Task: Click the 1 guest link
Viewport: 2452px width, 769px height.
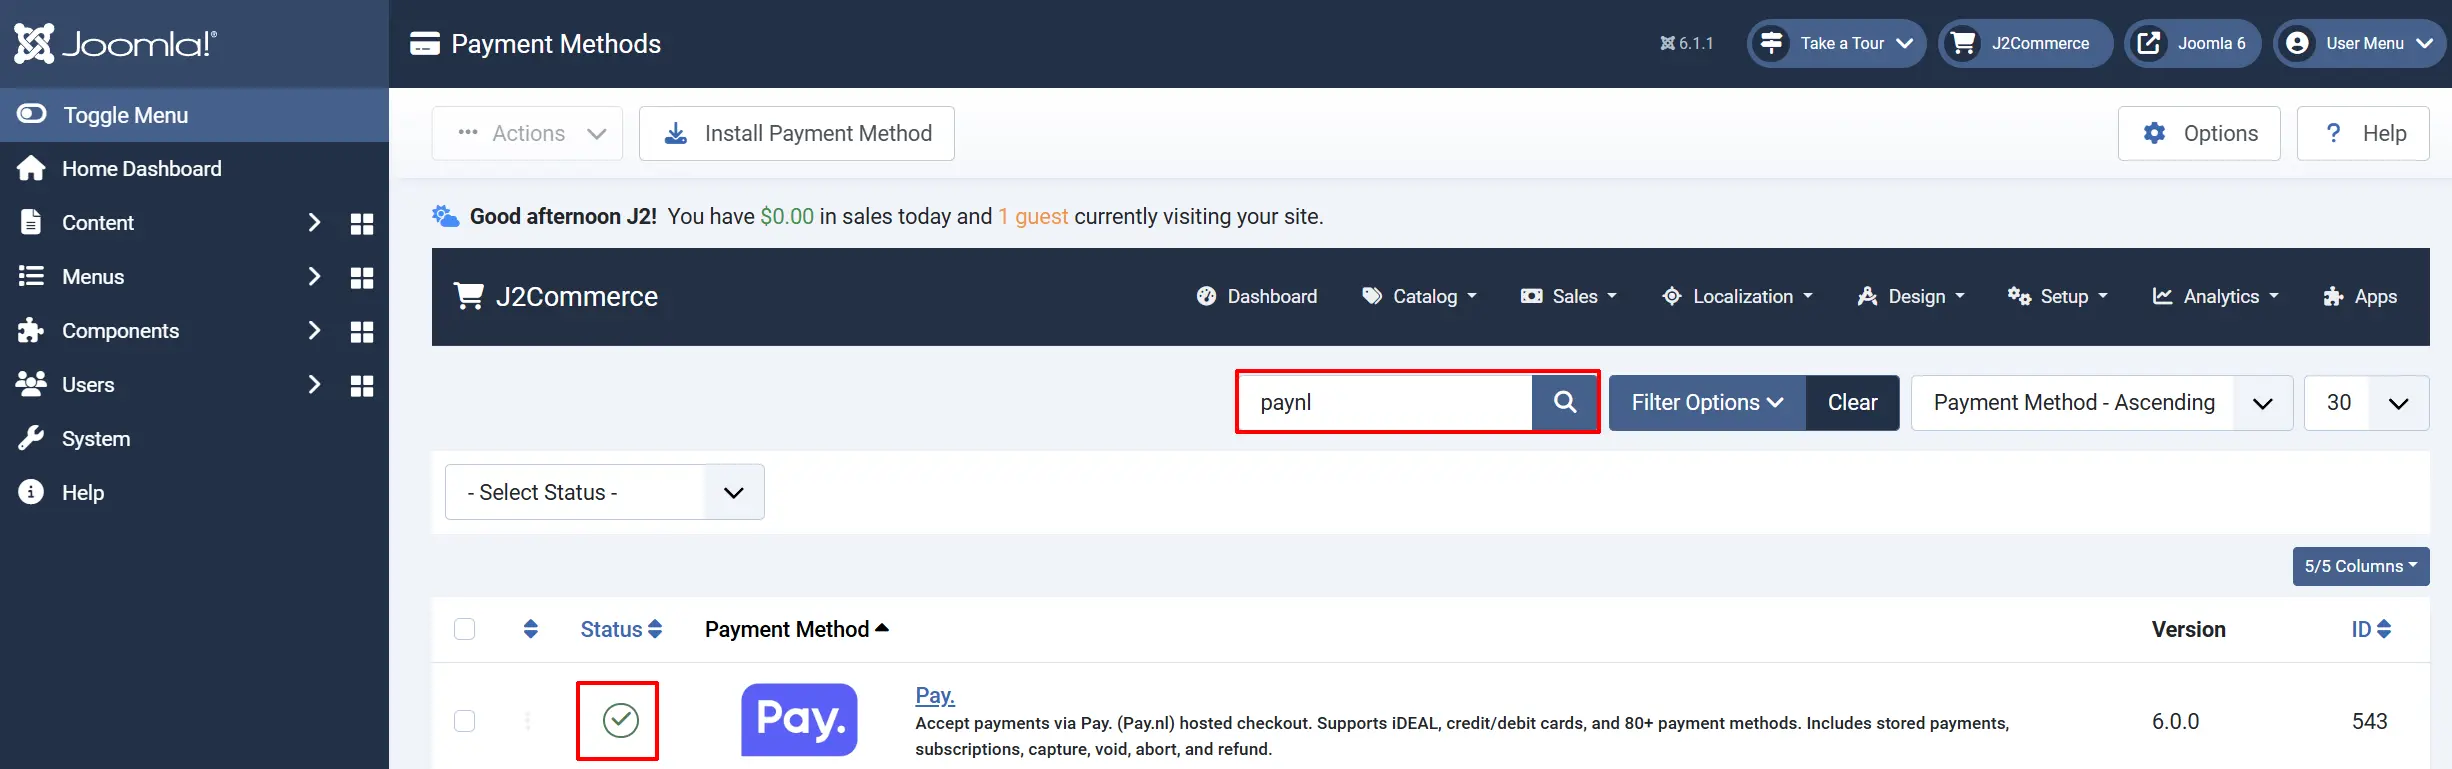Action: [x=1033, y=216]
